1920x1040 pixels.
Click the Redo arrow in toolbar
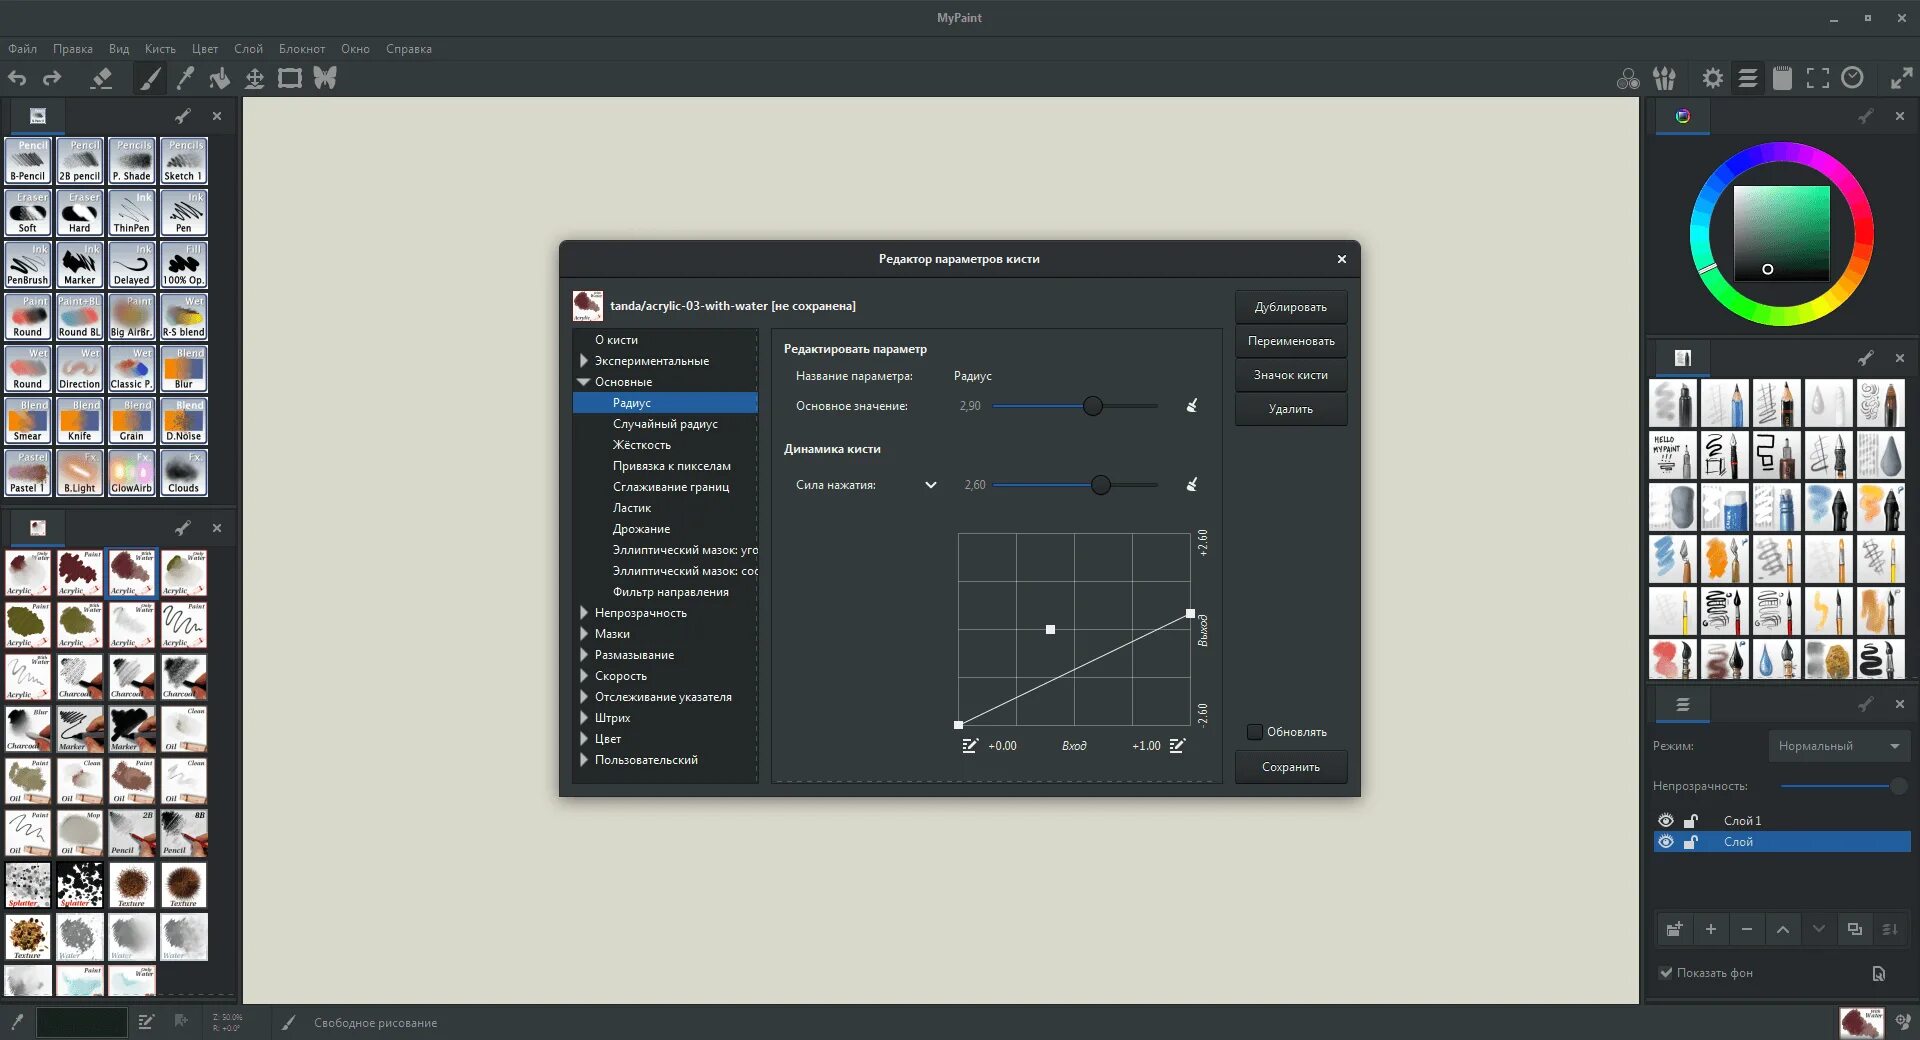[x=52, y=78]
